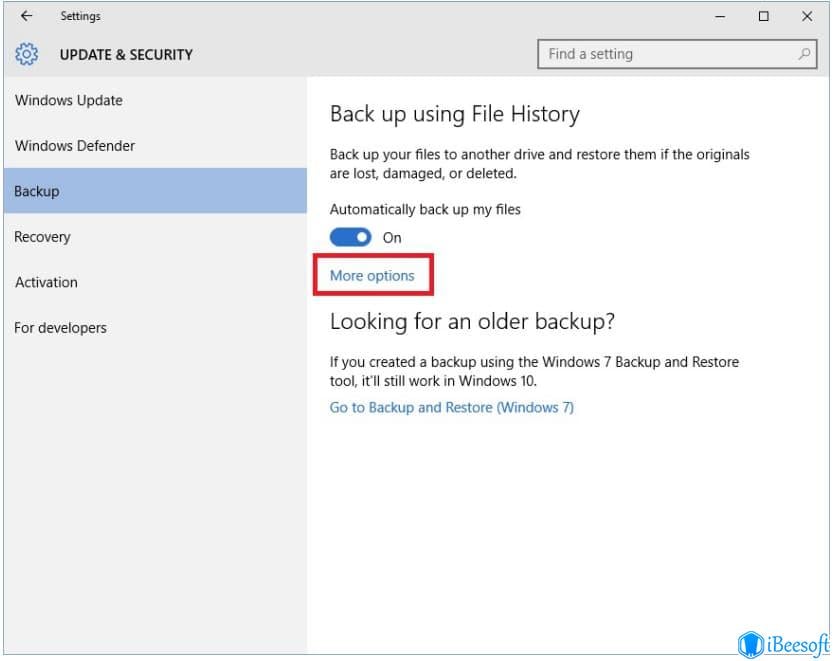This screenshot has width=834, height=661.
Task: Click the Settings gear icon
Action: (27, 54)
